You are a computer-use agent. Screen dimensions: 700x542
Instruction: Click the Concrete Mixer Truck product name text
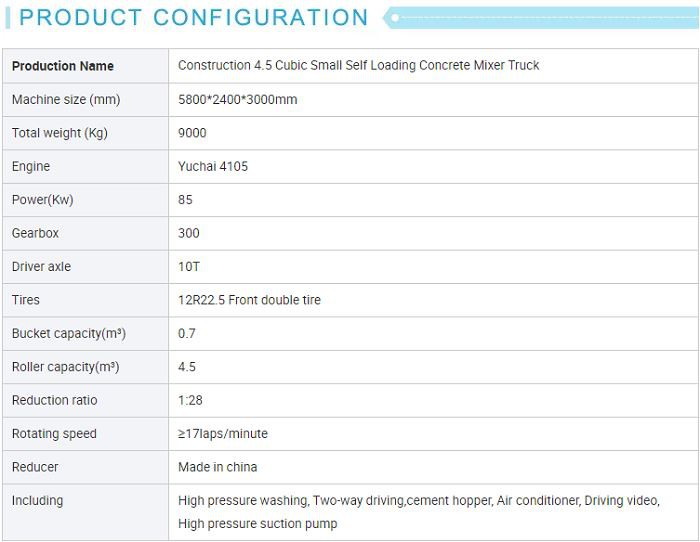pyautogui.click(x=358, y=65)
